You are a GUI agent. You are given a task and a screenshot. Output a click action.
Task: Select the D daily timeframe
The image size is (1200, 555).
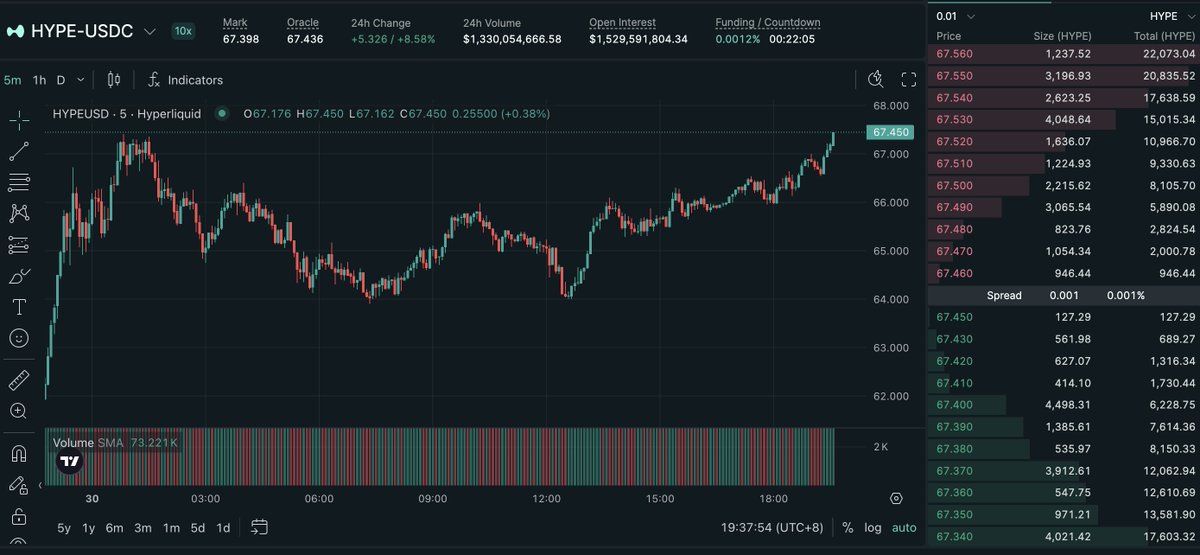[x=61, y=80]
